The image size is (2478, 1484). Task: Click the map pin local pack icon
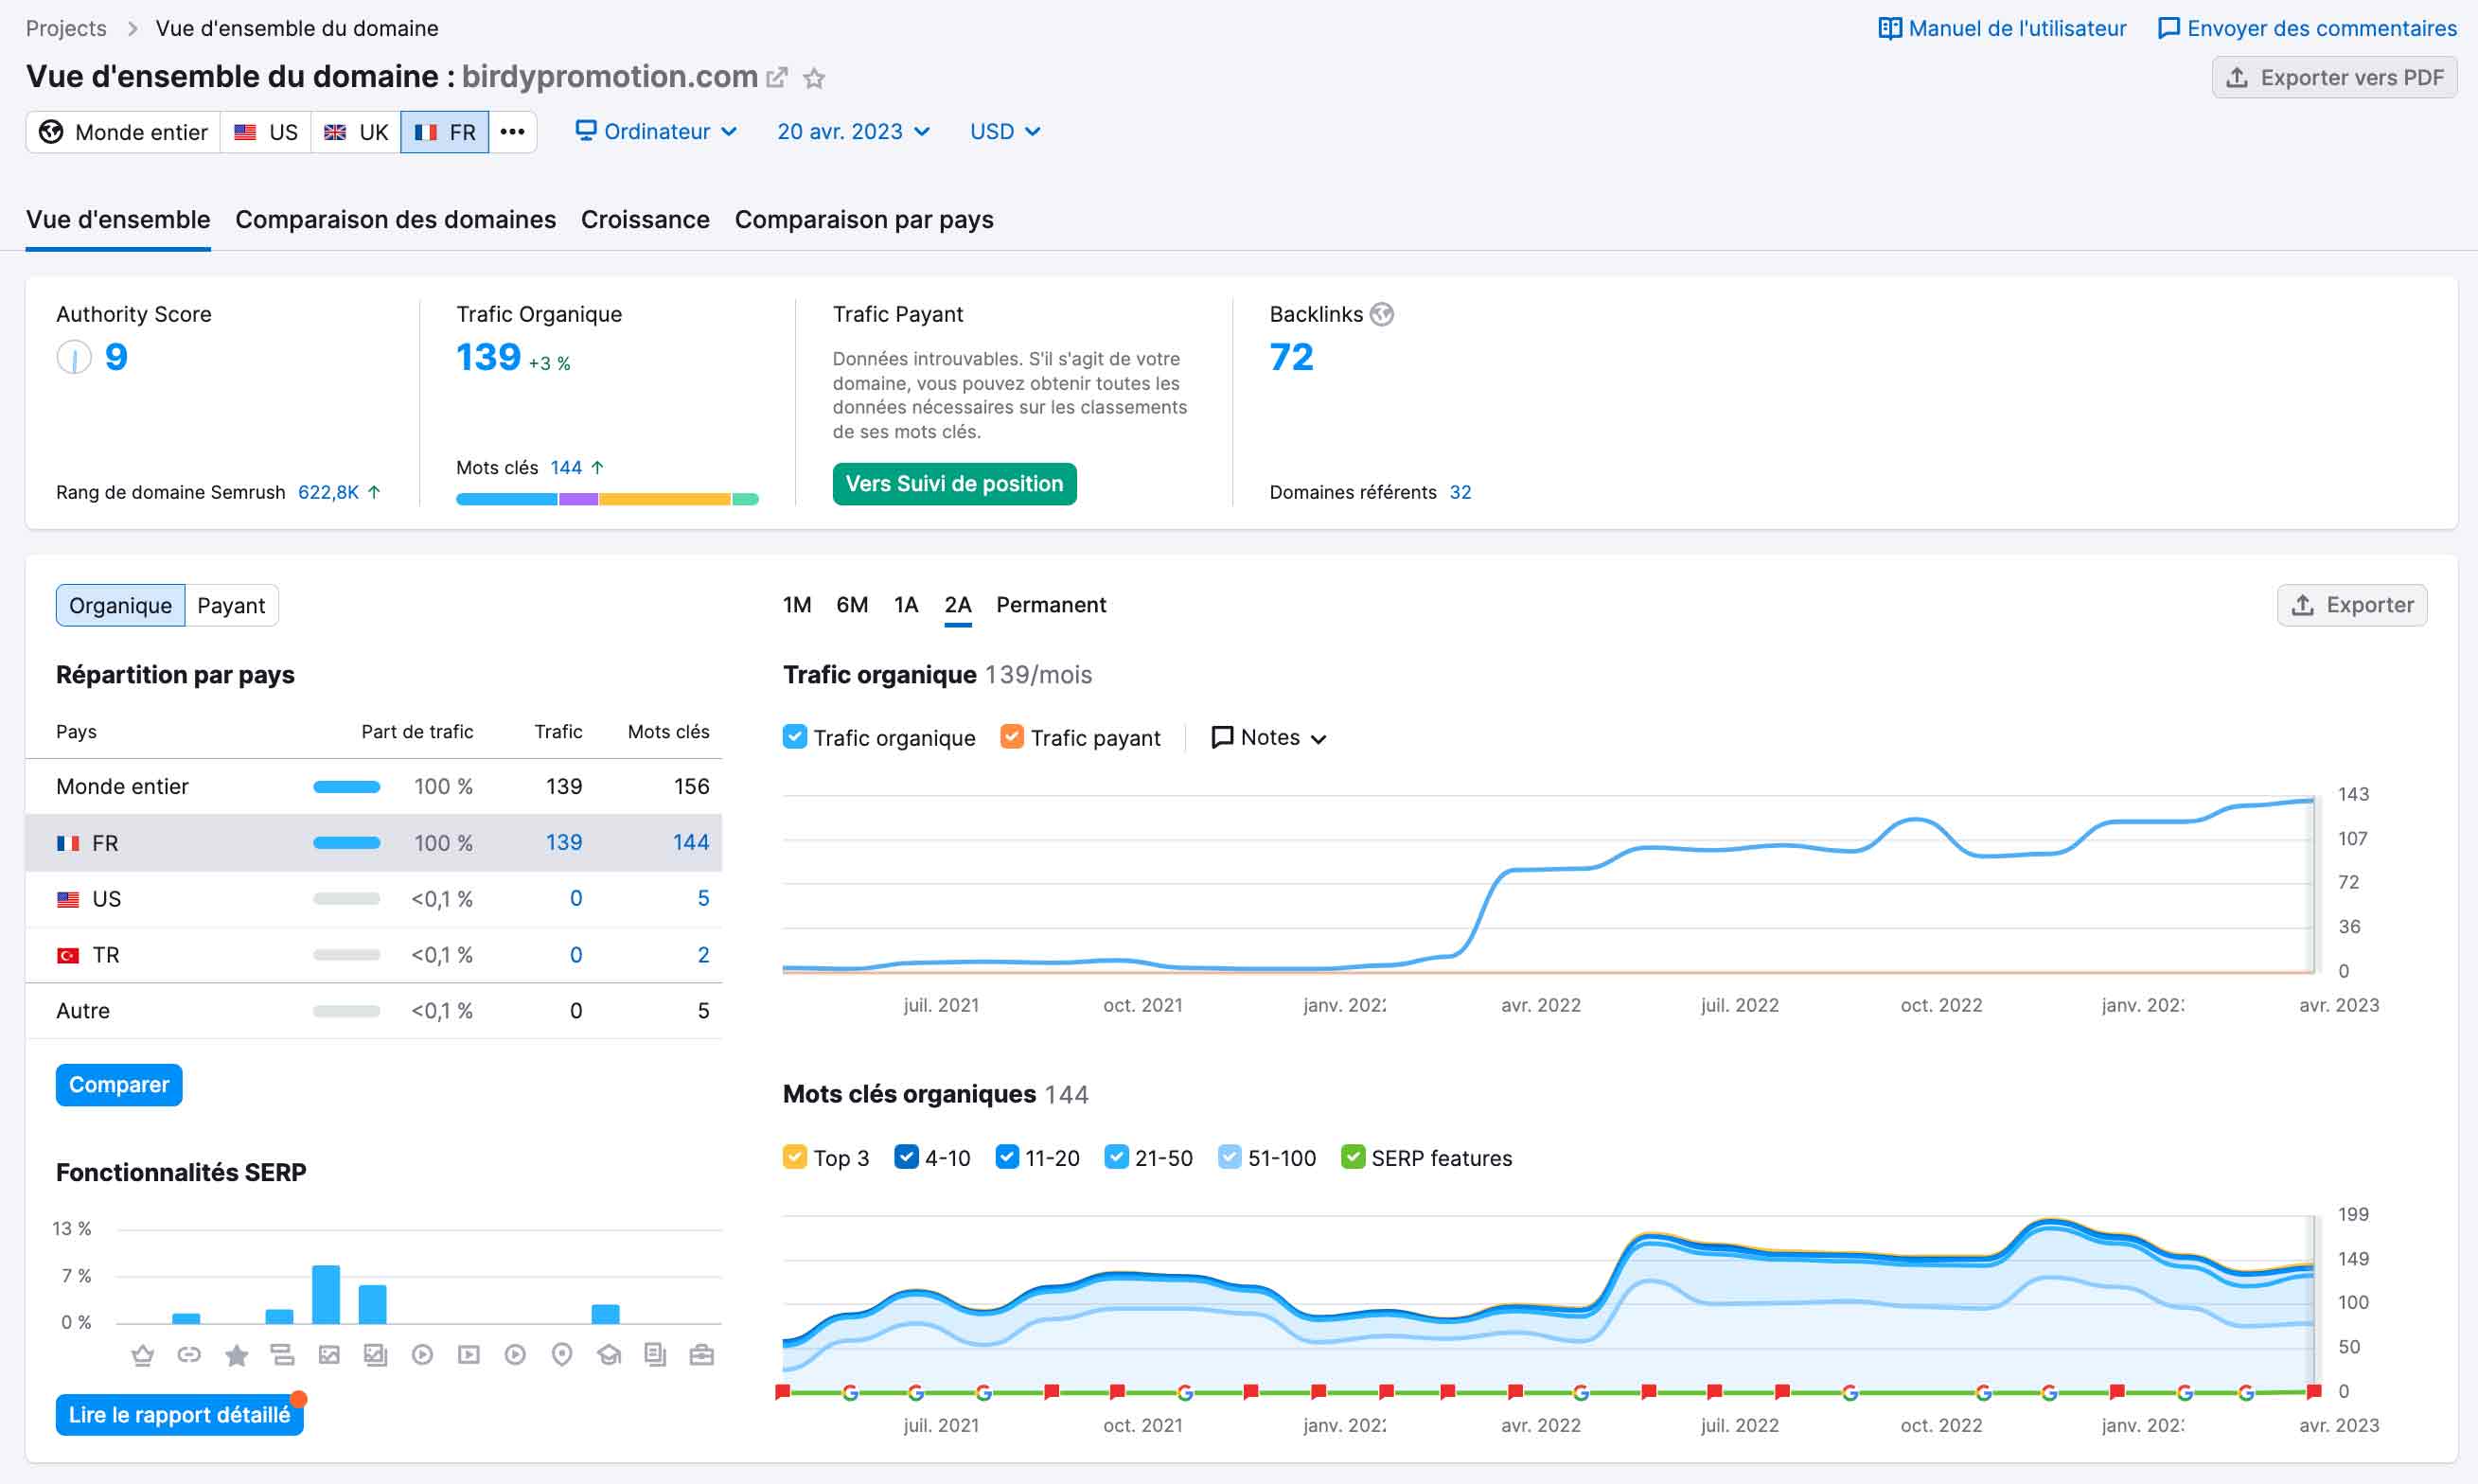click(x=562, y=1355)
